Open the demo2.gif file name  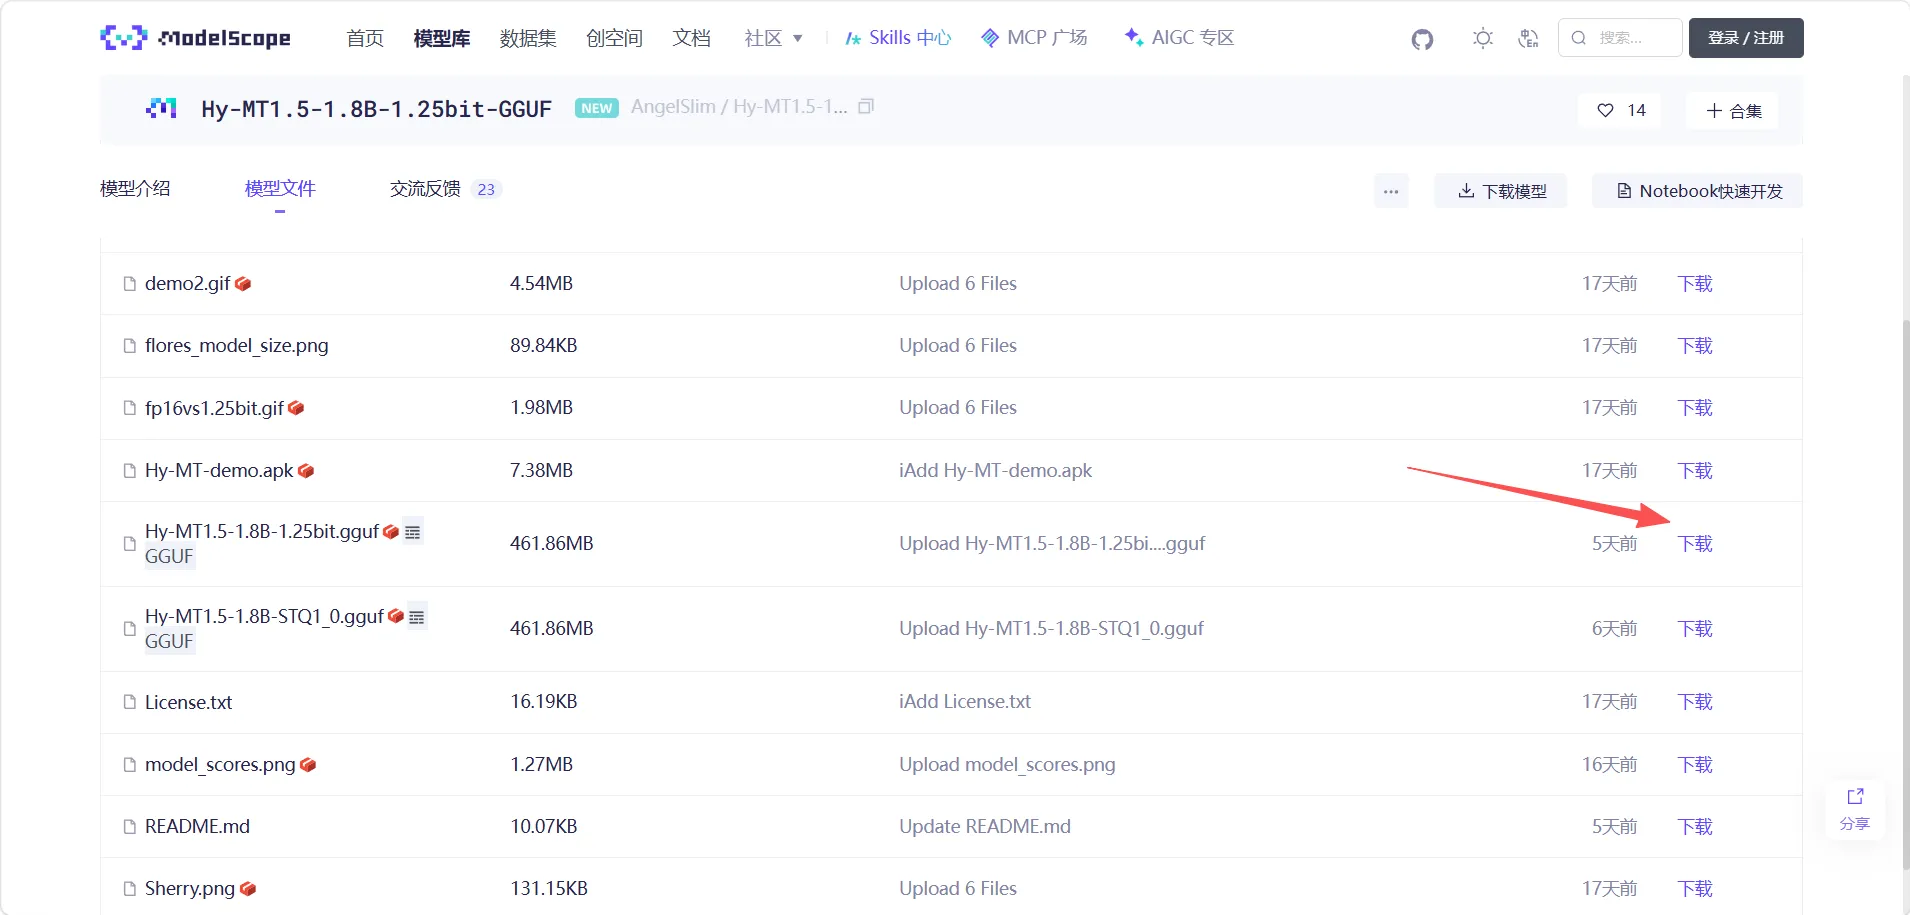pos(188,284)
